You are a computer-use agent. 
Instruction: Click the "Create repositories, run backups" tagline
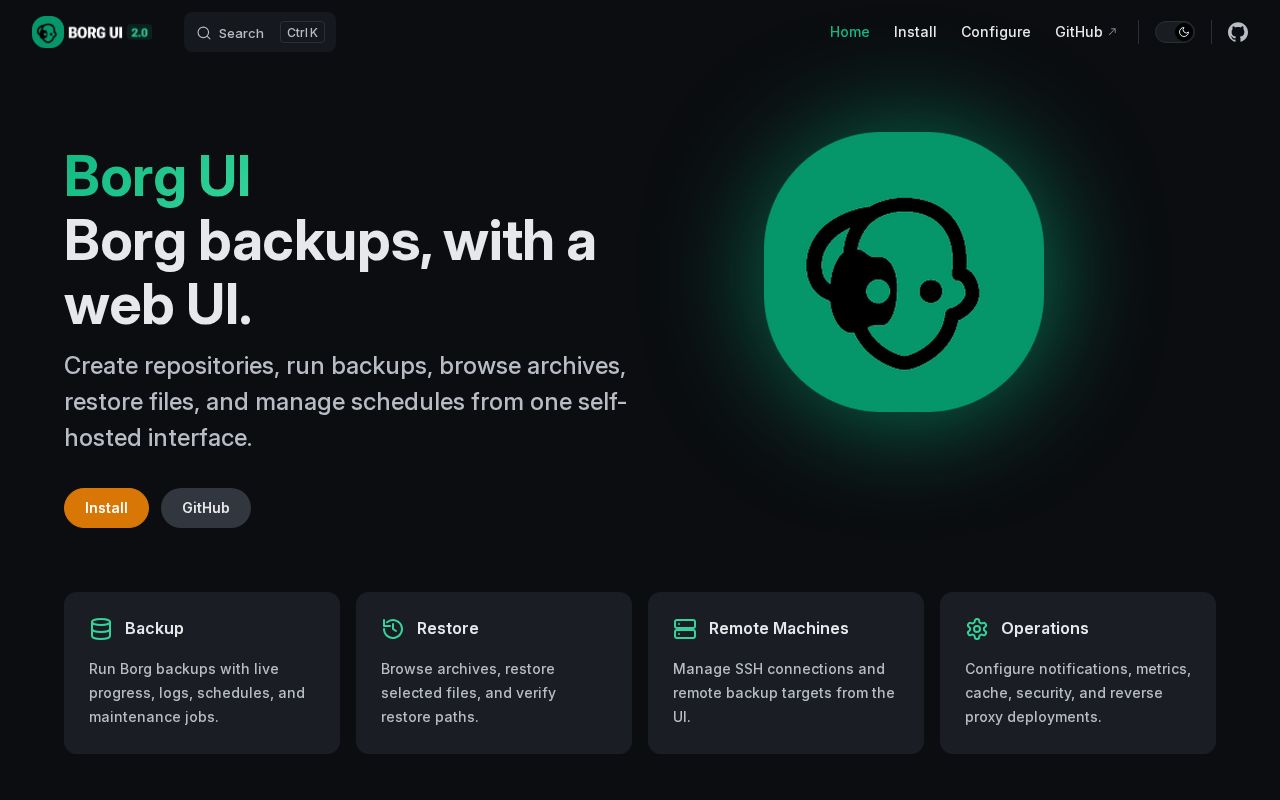346,401
